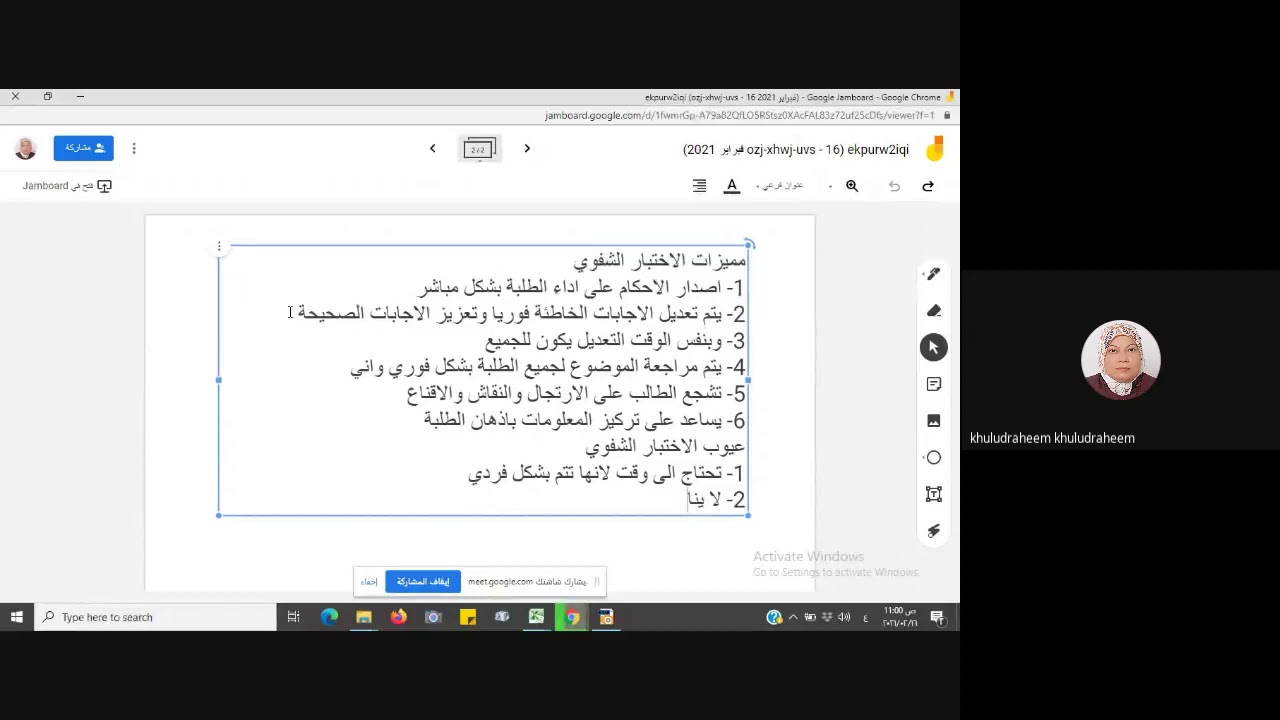Expand the dropdown arrow beside zoom
Viewport: 1280px width, 720px height.
[830, 186]
